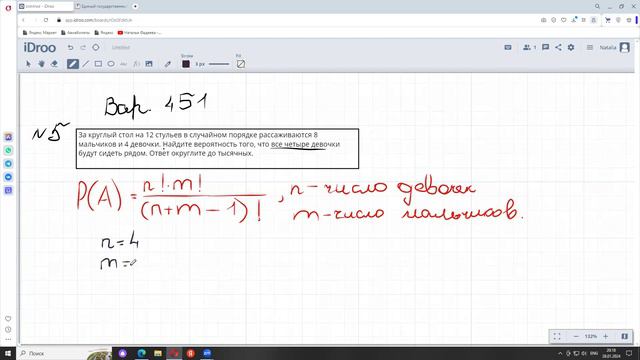
Task: Zoom out the board
Action: point(576,336)
